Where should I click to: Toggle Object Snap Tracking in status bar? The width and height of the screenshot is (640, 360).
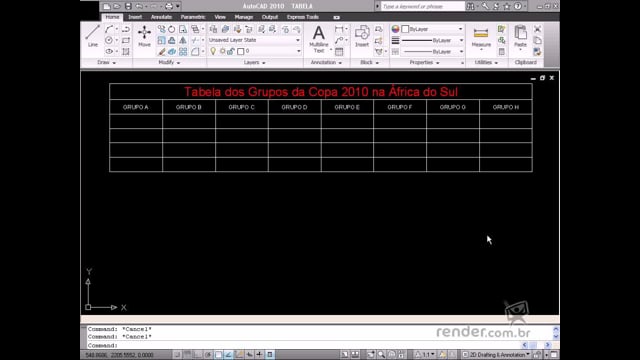[229, 354]
